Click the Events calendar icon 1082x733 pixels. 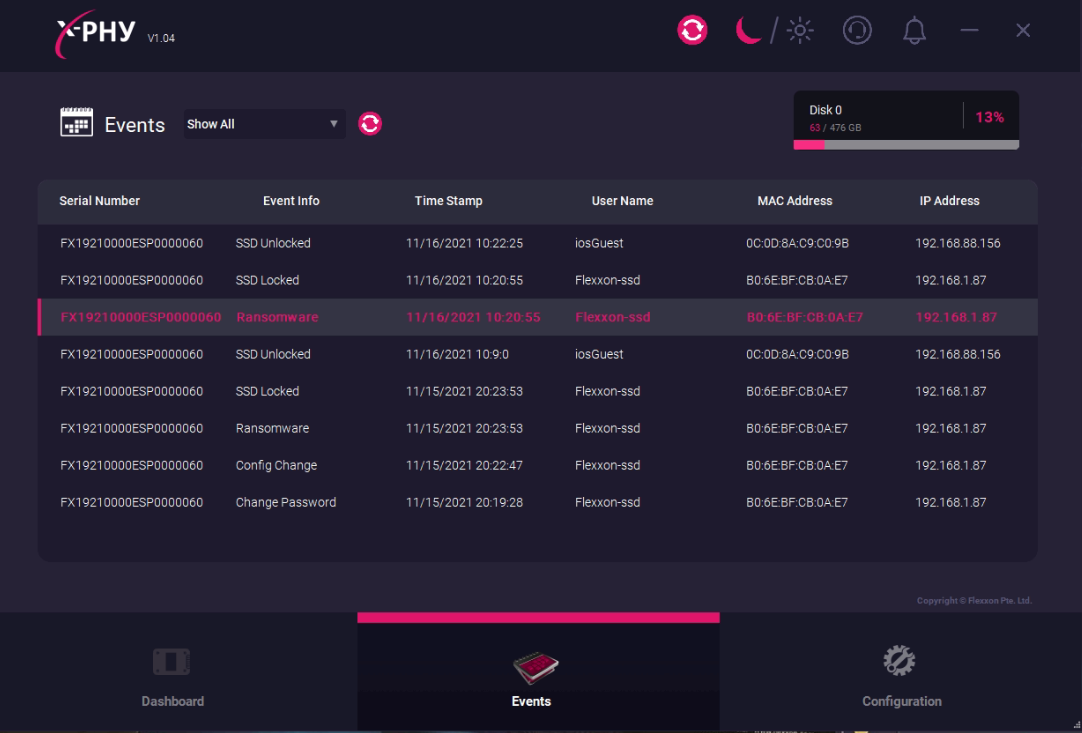tap(77, 123)
